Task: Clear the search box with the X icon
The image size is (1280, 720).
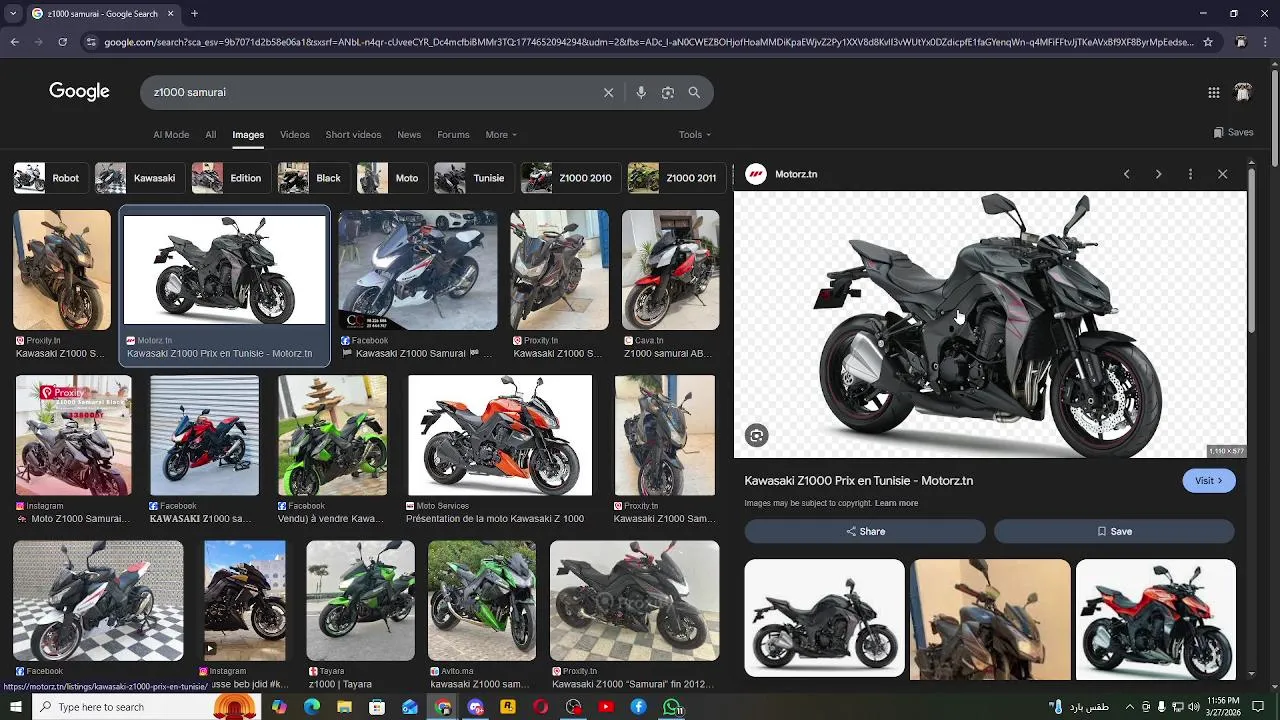Action: click(608, 92)
